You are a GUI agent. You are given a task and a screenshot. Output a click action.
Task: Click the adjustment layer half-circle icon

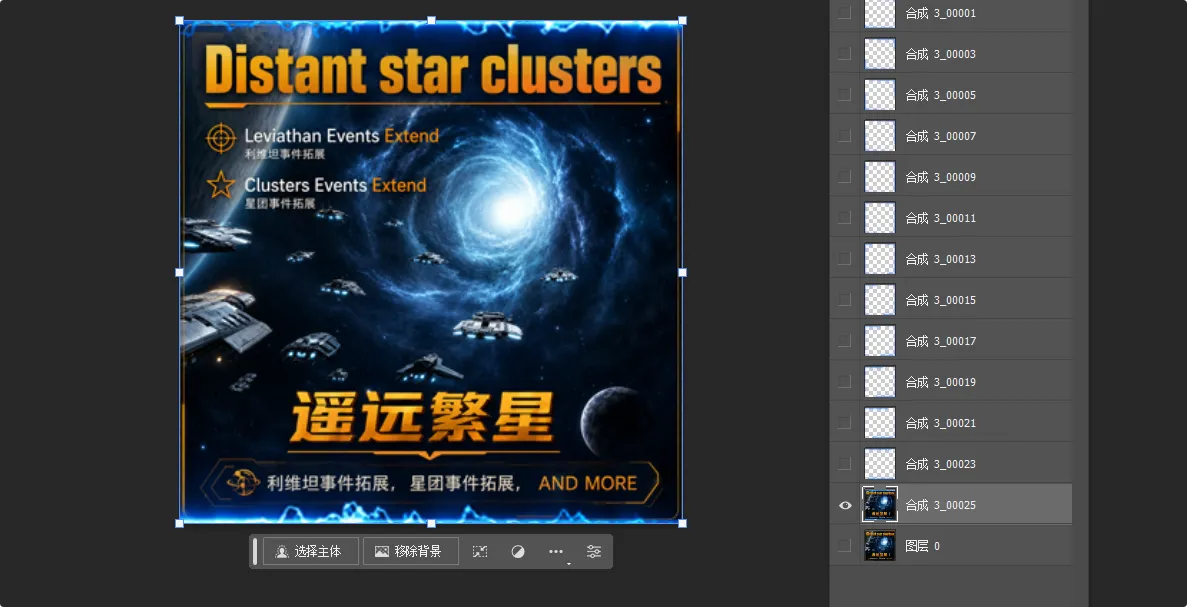[x=518, y=552]
